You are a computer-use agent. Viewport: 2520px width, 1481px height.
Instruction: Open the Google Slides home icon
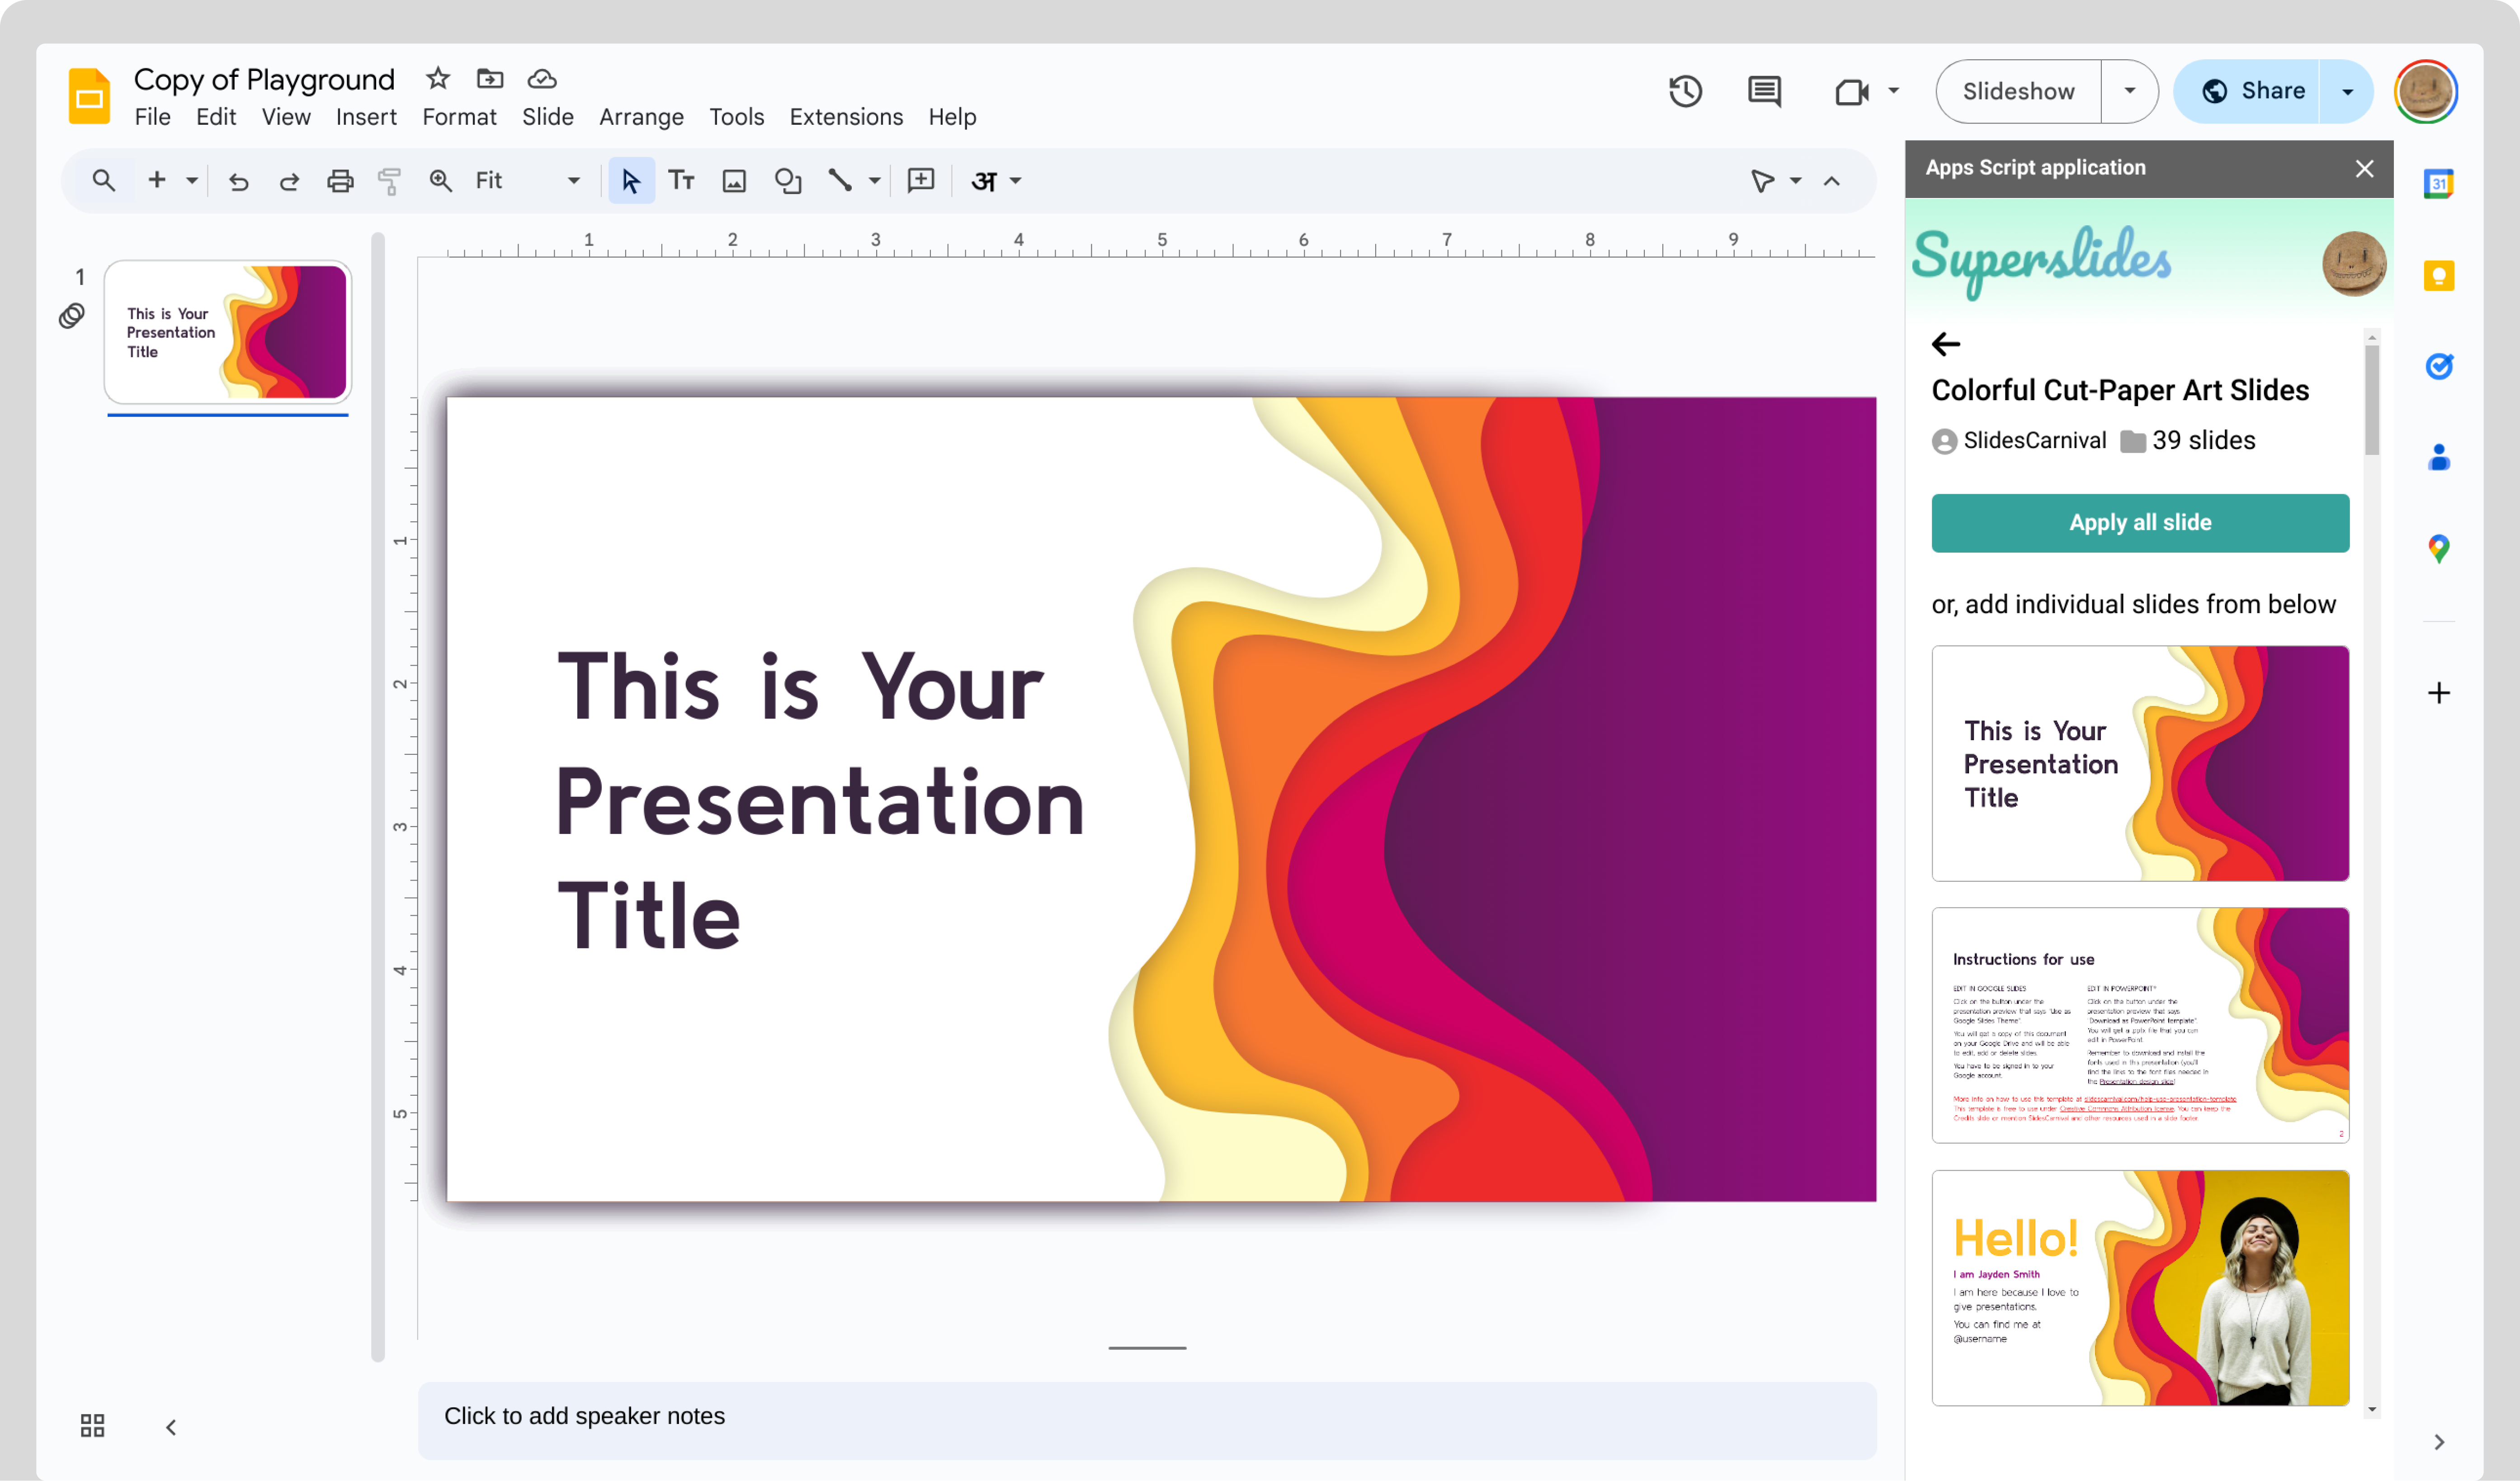coord(89,96)
